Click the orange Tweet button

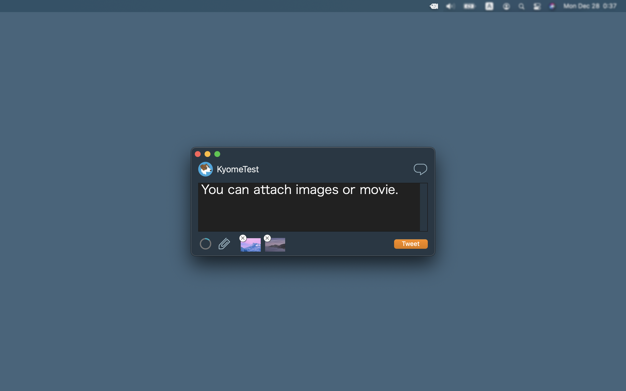tap(411, 244)
